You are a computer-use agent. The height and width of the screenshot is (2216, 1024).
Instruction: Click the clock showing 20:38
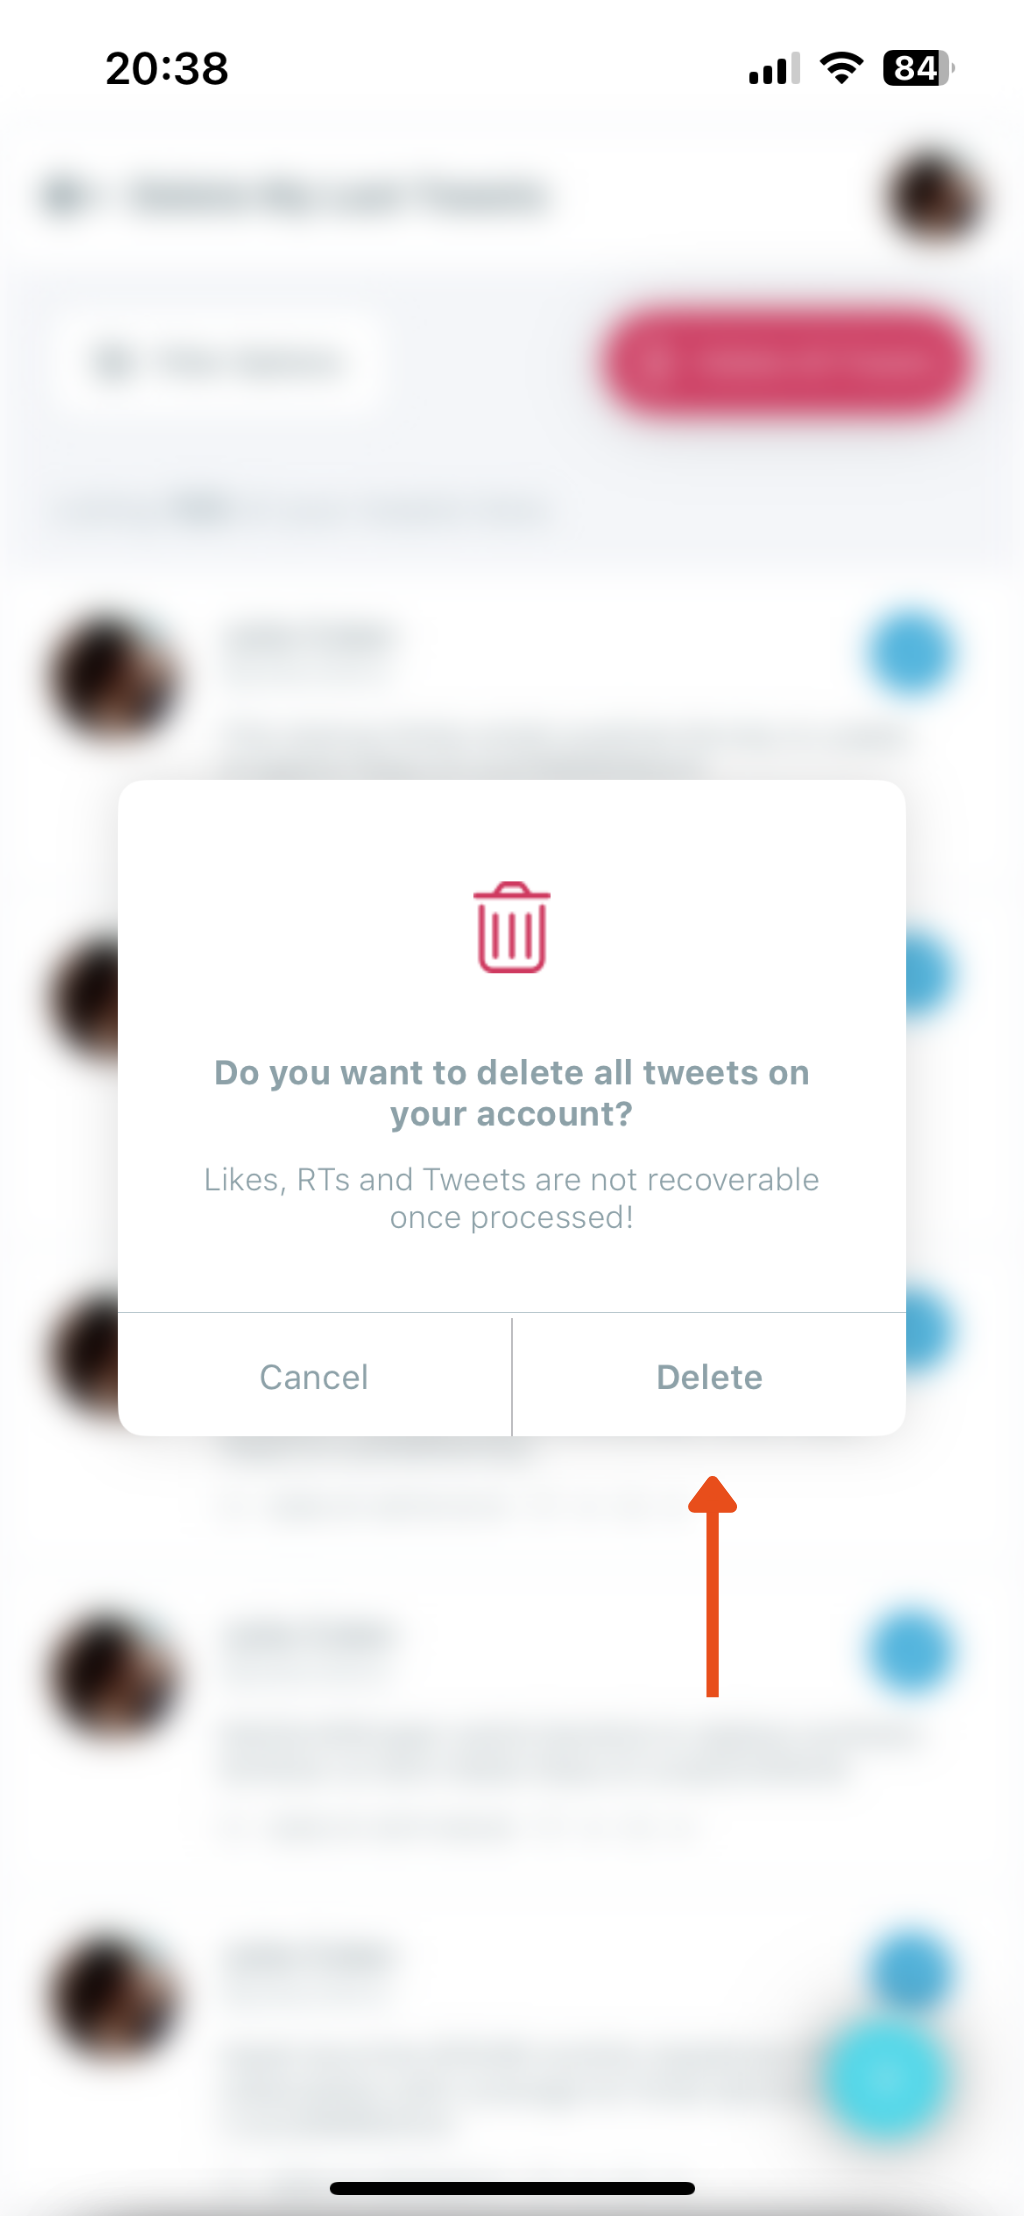[x=166, y=68]
